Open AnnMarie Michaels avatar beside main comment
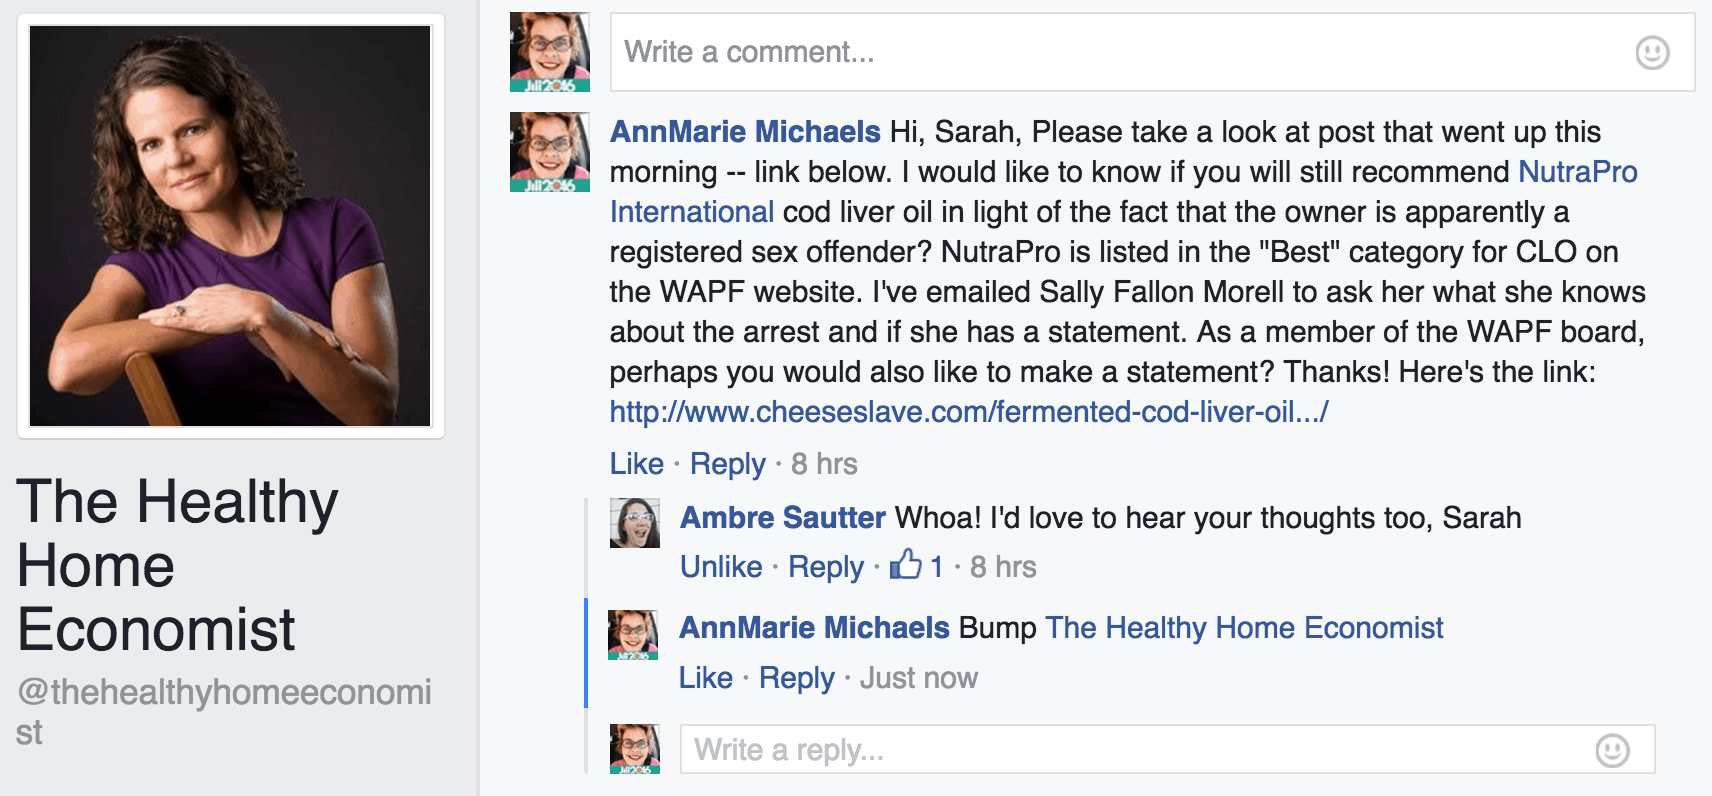The height and width of the screenshot is (796, 1712). click(550, 152)
